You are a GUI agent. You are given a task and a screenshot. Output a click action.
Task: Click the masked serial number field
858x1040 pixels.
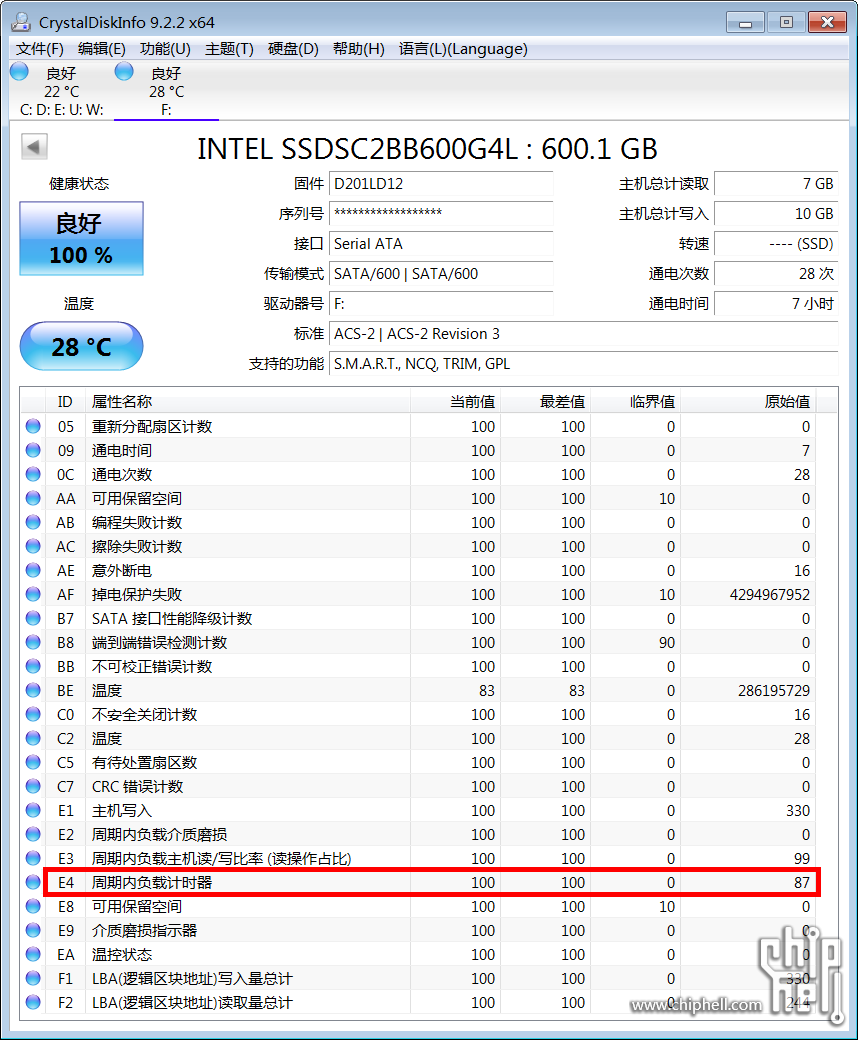coord(441,214)
